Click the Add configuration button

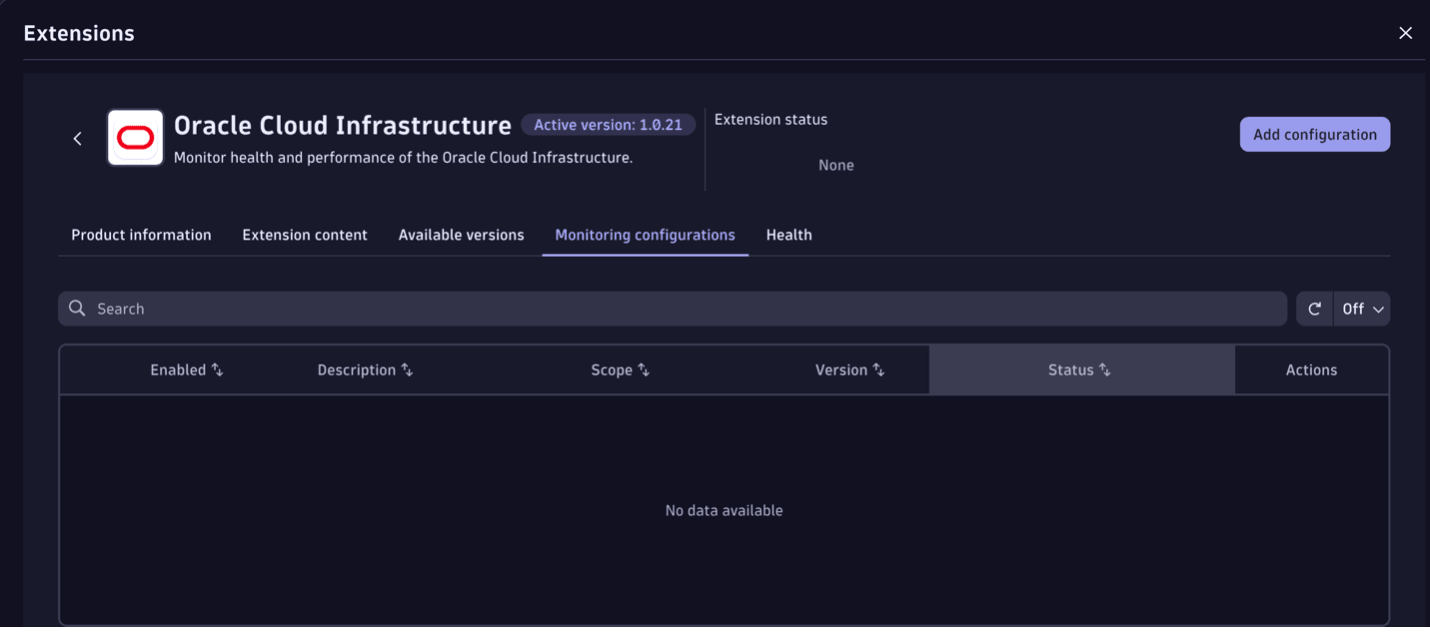(x=1314, y=134)
